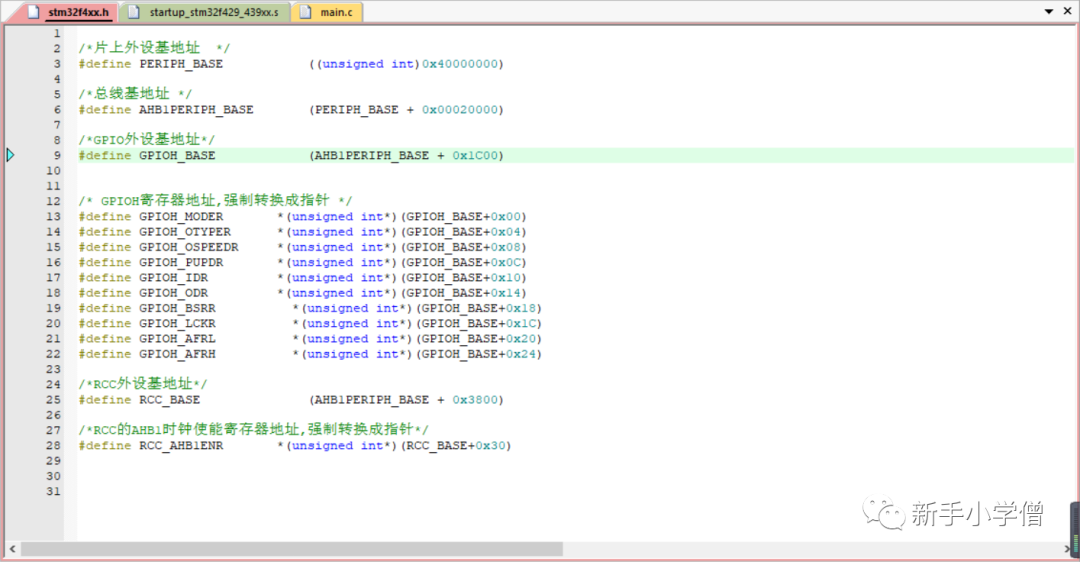Screen dimensions: 1080x562
Task: Click (RCC_BASE+0x30) expression
Action: pyautogui.click(x=456, y=446)
